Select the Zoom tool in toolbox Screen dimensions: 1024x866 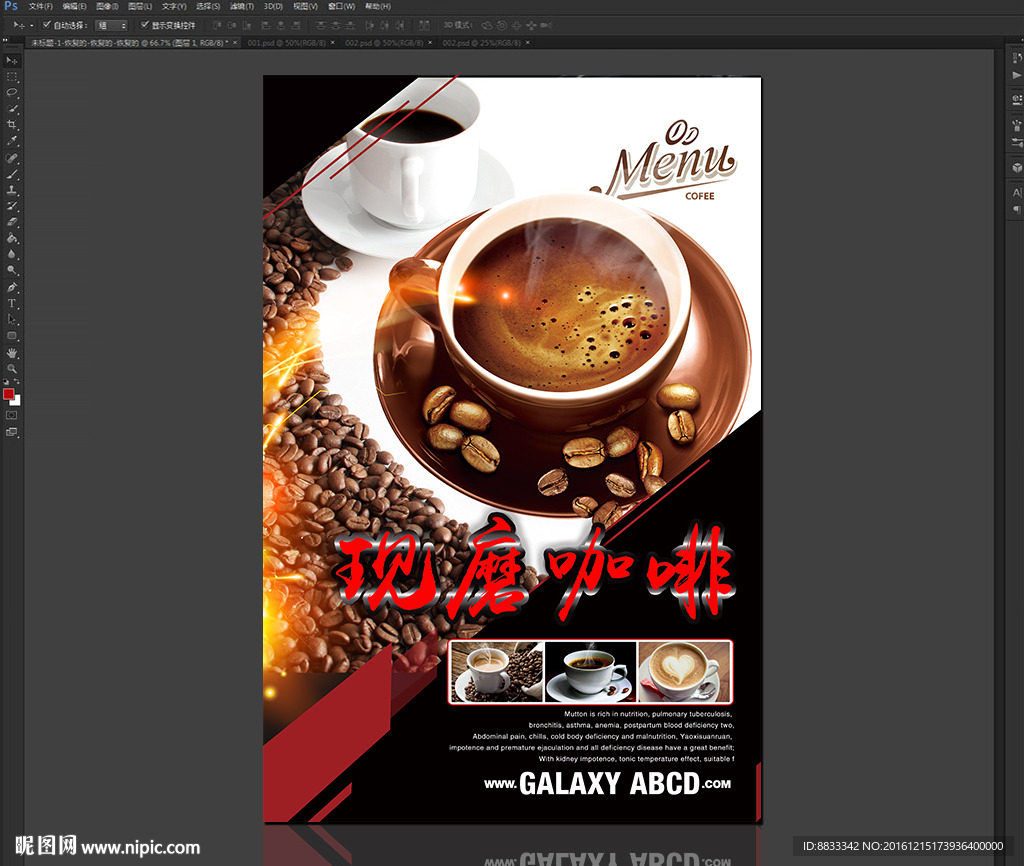coord(12,368)
